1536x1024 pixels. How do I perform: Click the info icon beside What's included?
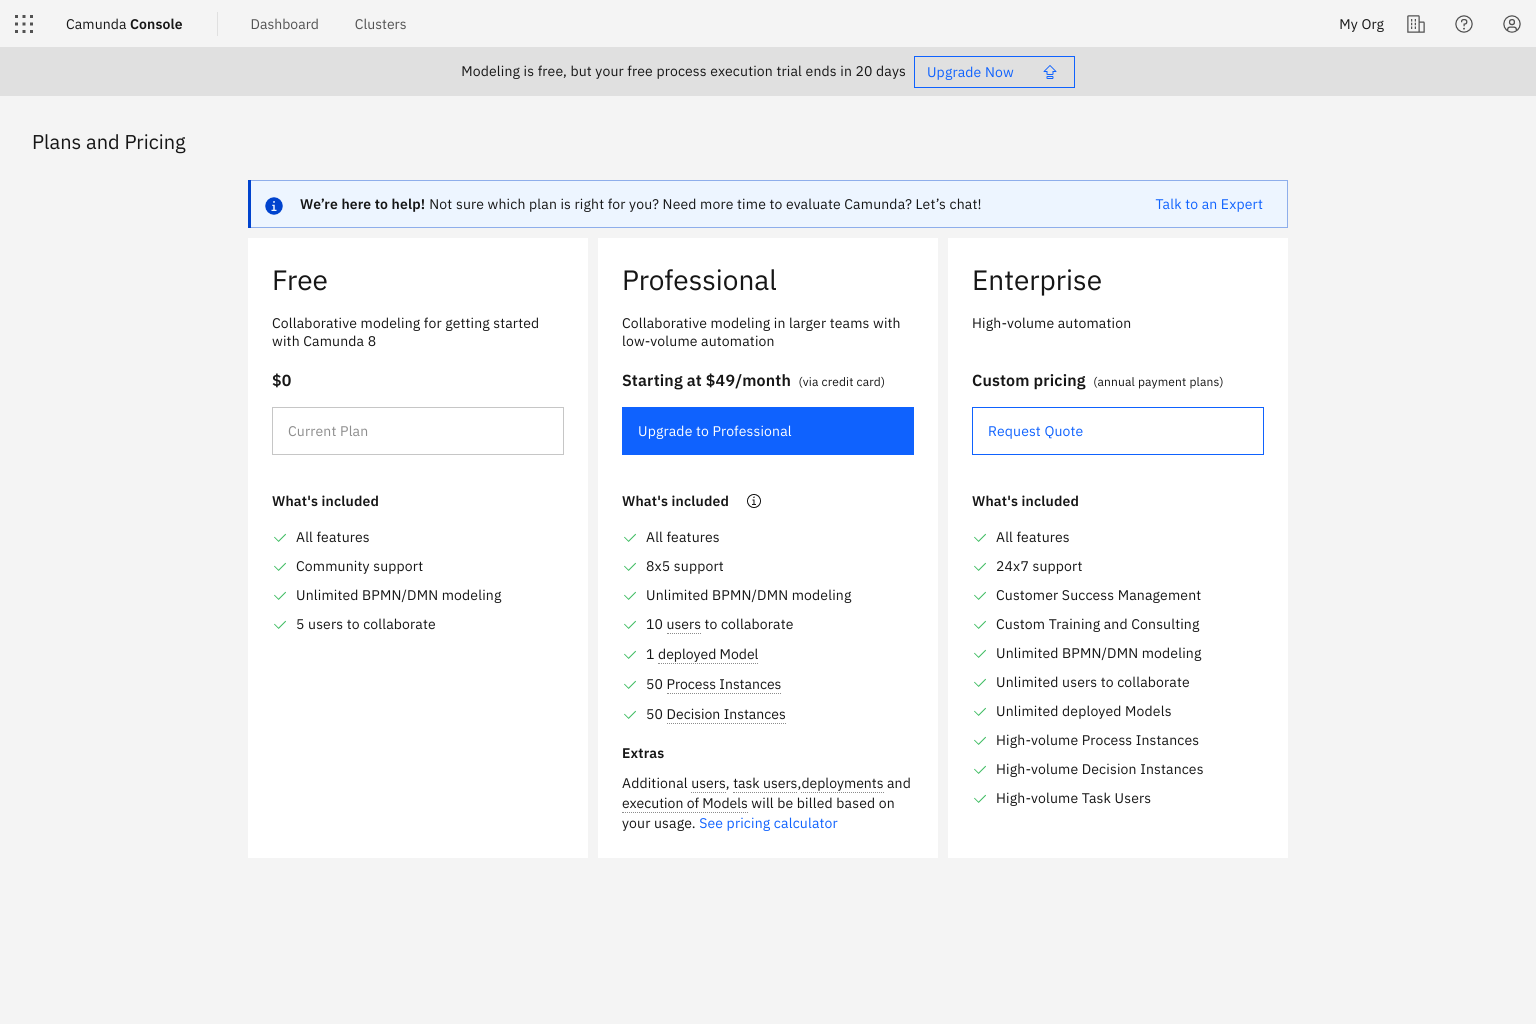click(x=754, y=501)
